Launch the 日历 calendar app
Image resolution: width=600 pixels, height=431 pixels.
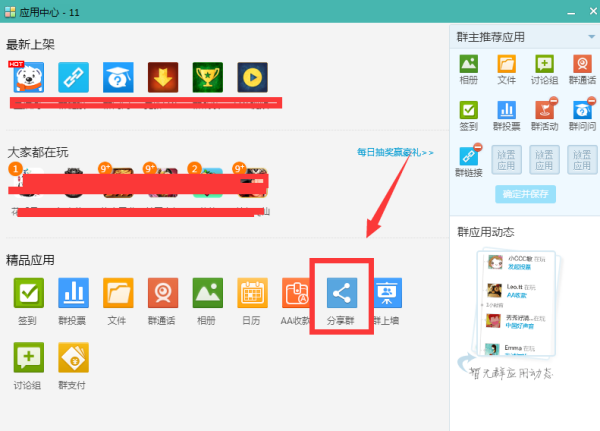point(252,292)
